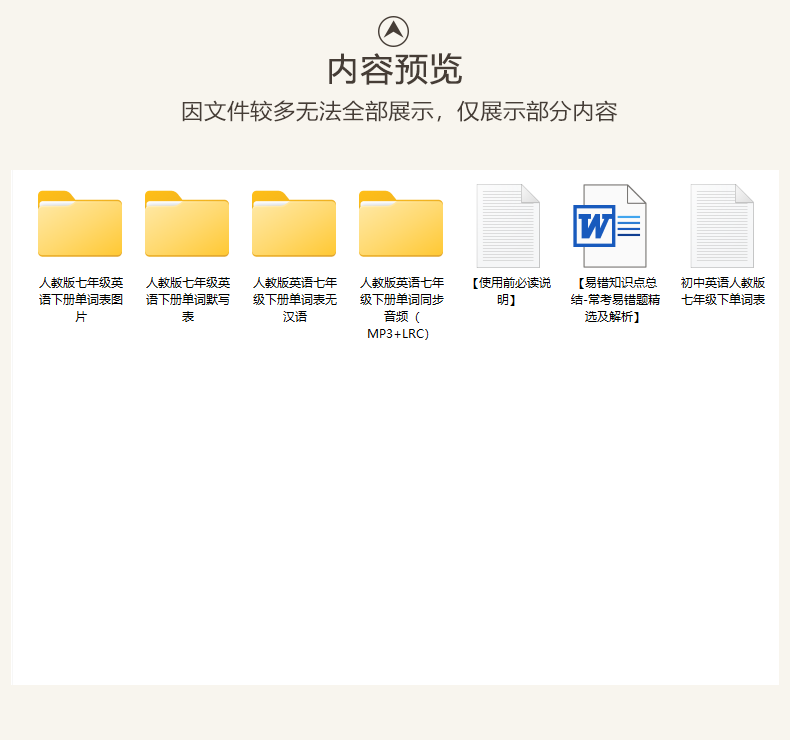This screenshot has width=790, height=740.
Task: Click the file name 初中英语人教版七年级下单词表
Action: (723, 291)
